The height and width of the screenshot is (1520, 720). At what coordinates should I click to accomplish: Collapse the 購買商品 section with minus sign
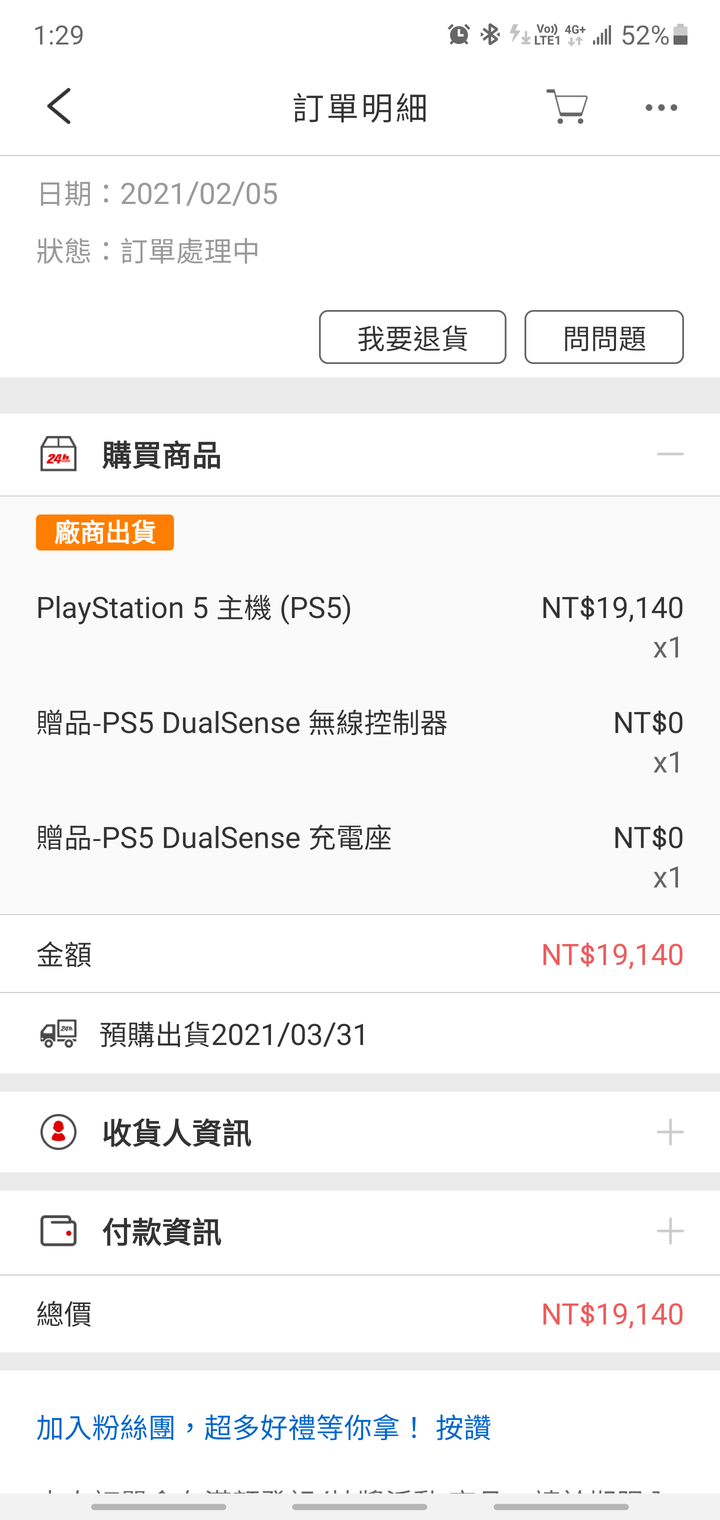click(x=670, y=455)
